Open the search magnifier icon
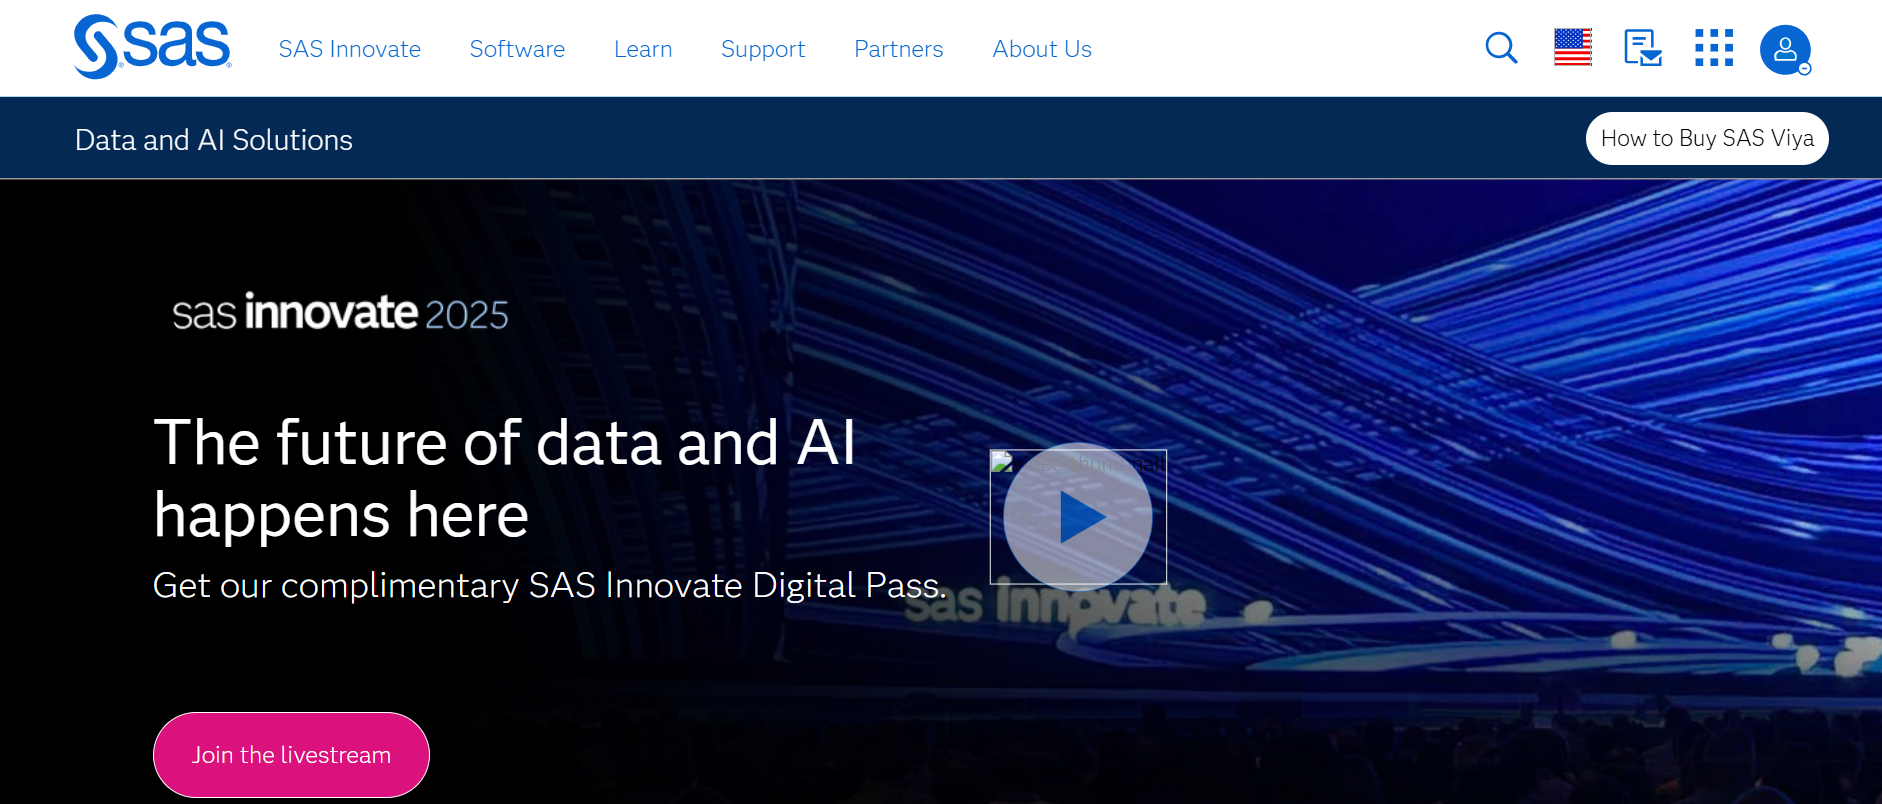1882x804 pixels. tap(1501, 48)
